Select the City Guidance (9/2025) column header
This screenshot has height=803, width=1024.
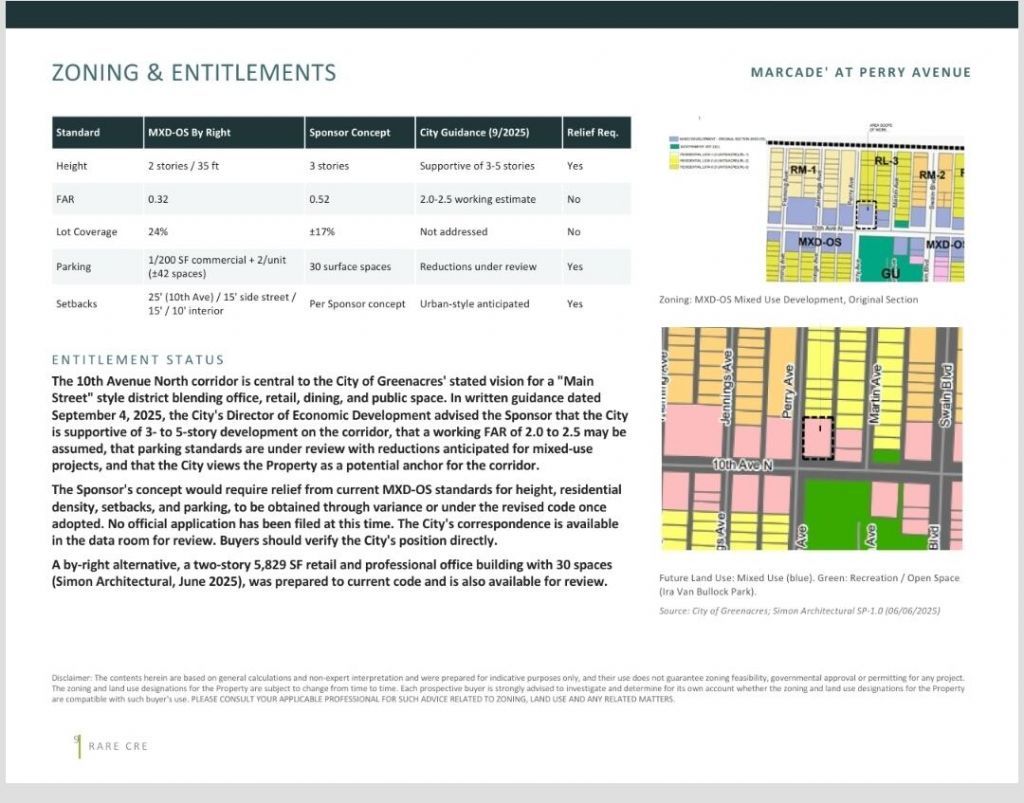click(x=488, y=133)
